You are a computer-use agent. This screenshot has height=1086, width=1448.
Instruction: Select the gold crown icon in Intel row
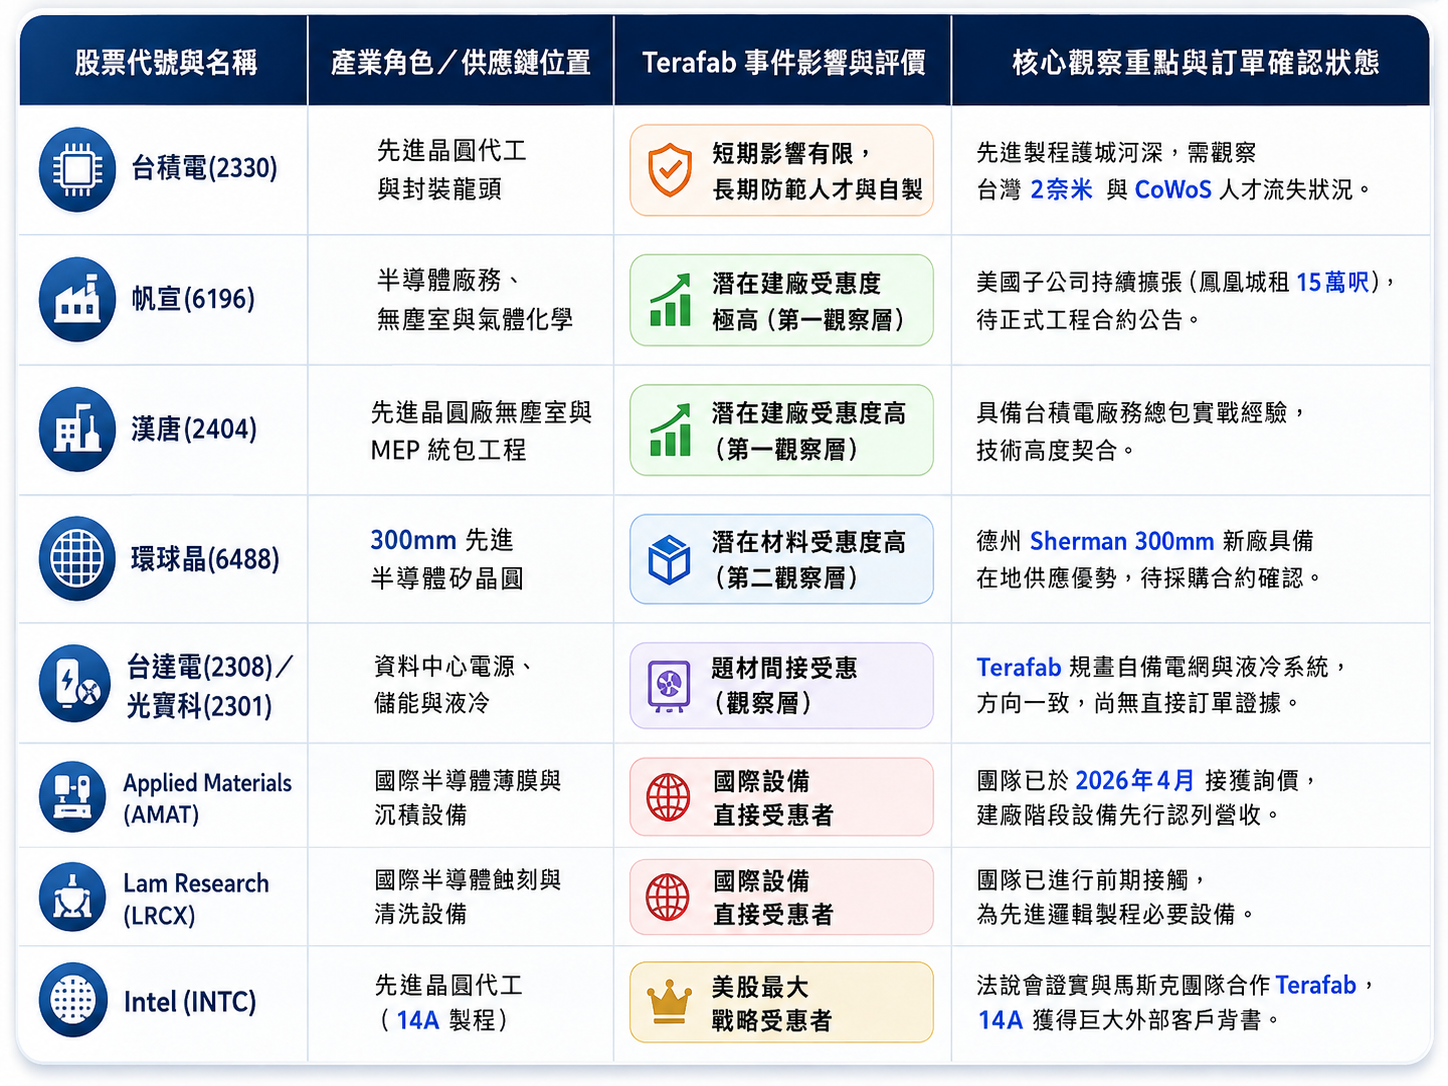(x=669, y=1001)
